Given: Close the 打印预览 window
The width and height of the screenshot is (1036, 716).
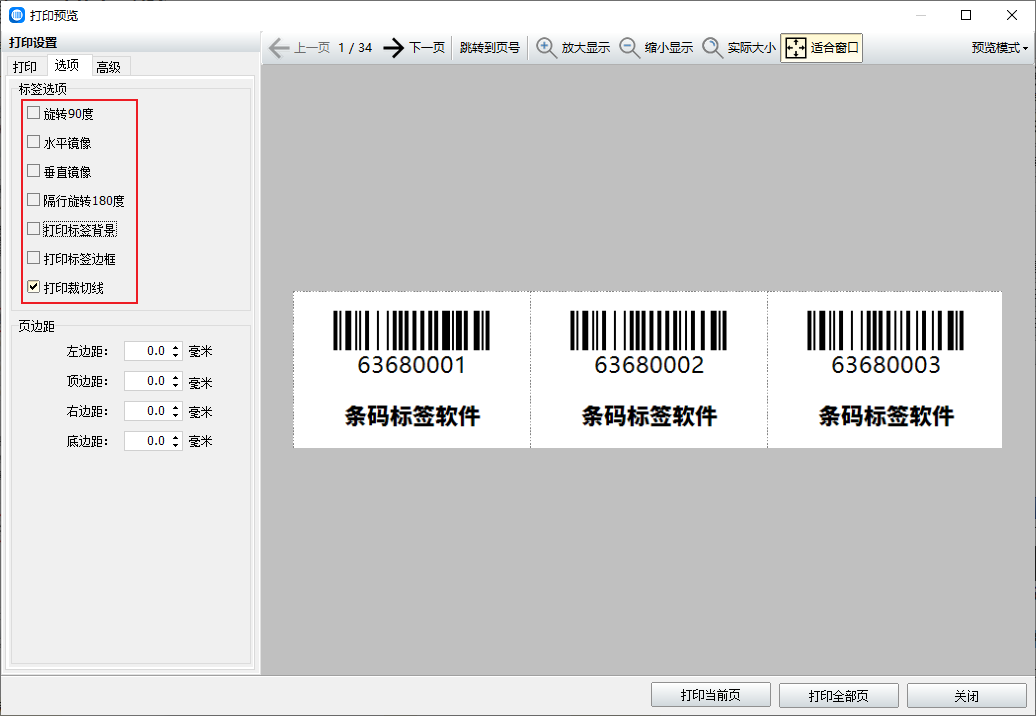Looking at the screenshot, I should click(1012, 15).
